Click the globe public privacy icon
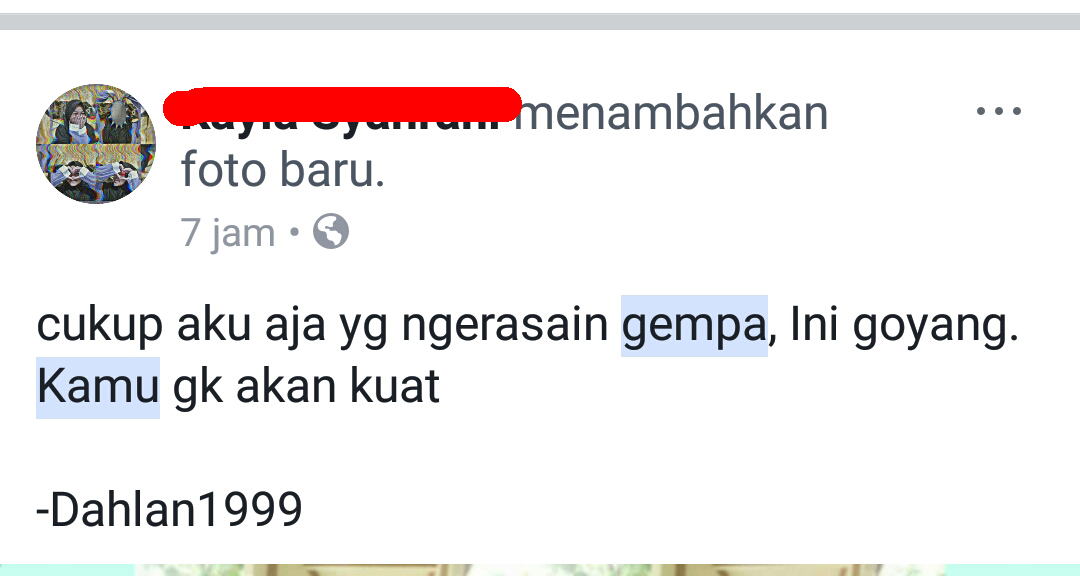Image resolution: width=1080 pixels, height=576 pixels. [x=331, y=232]
